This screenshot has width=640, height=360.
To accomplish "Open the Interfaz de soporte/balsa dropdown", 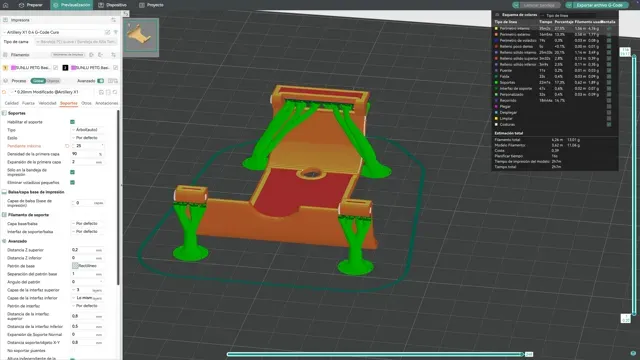I will (x=88, y=231).
